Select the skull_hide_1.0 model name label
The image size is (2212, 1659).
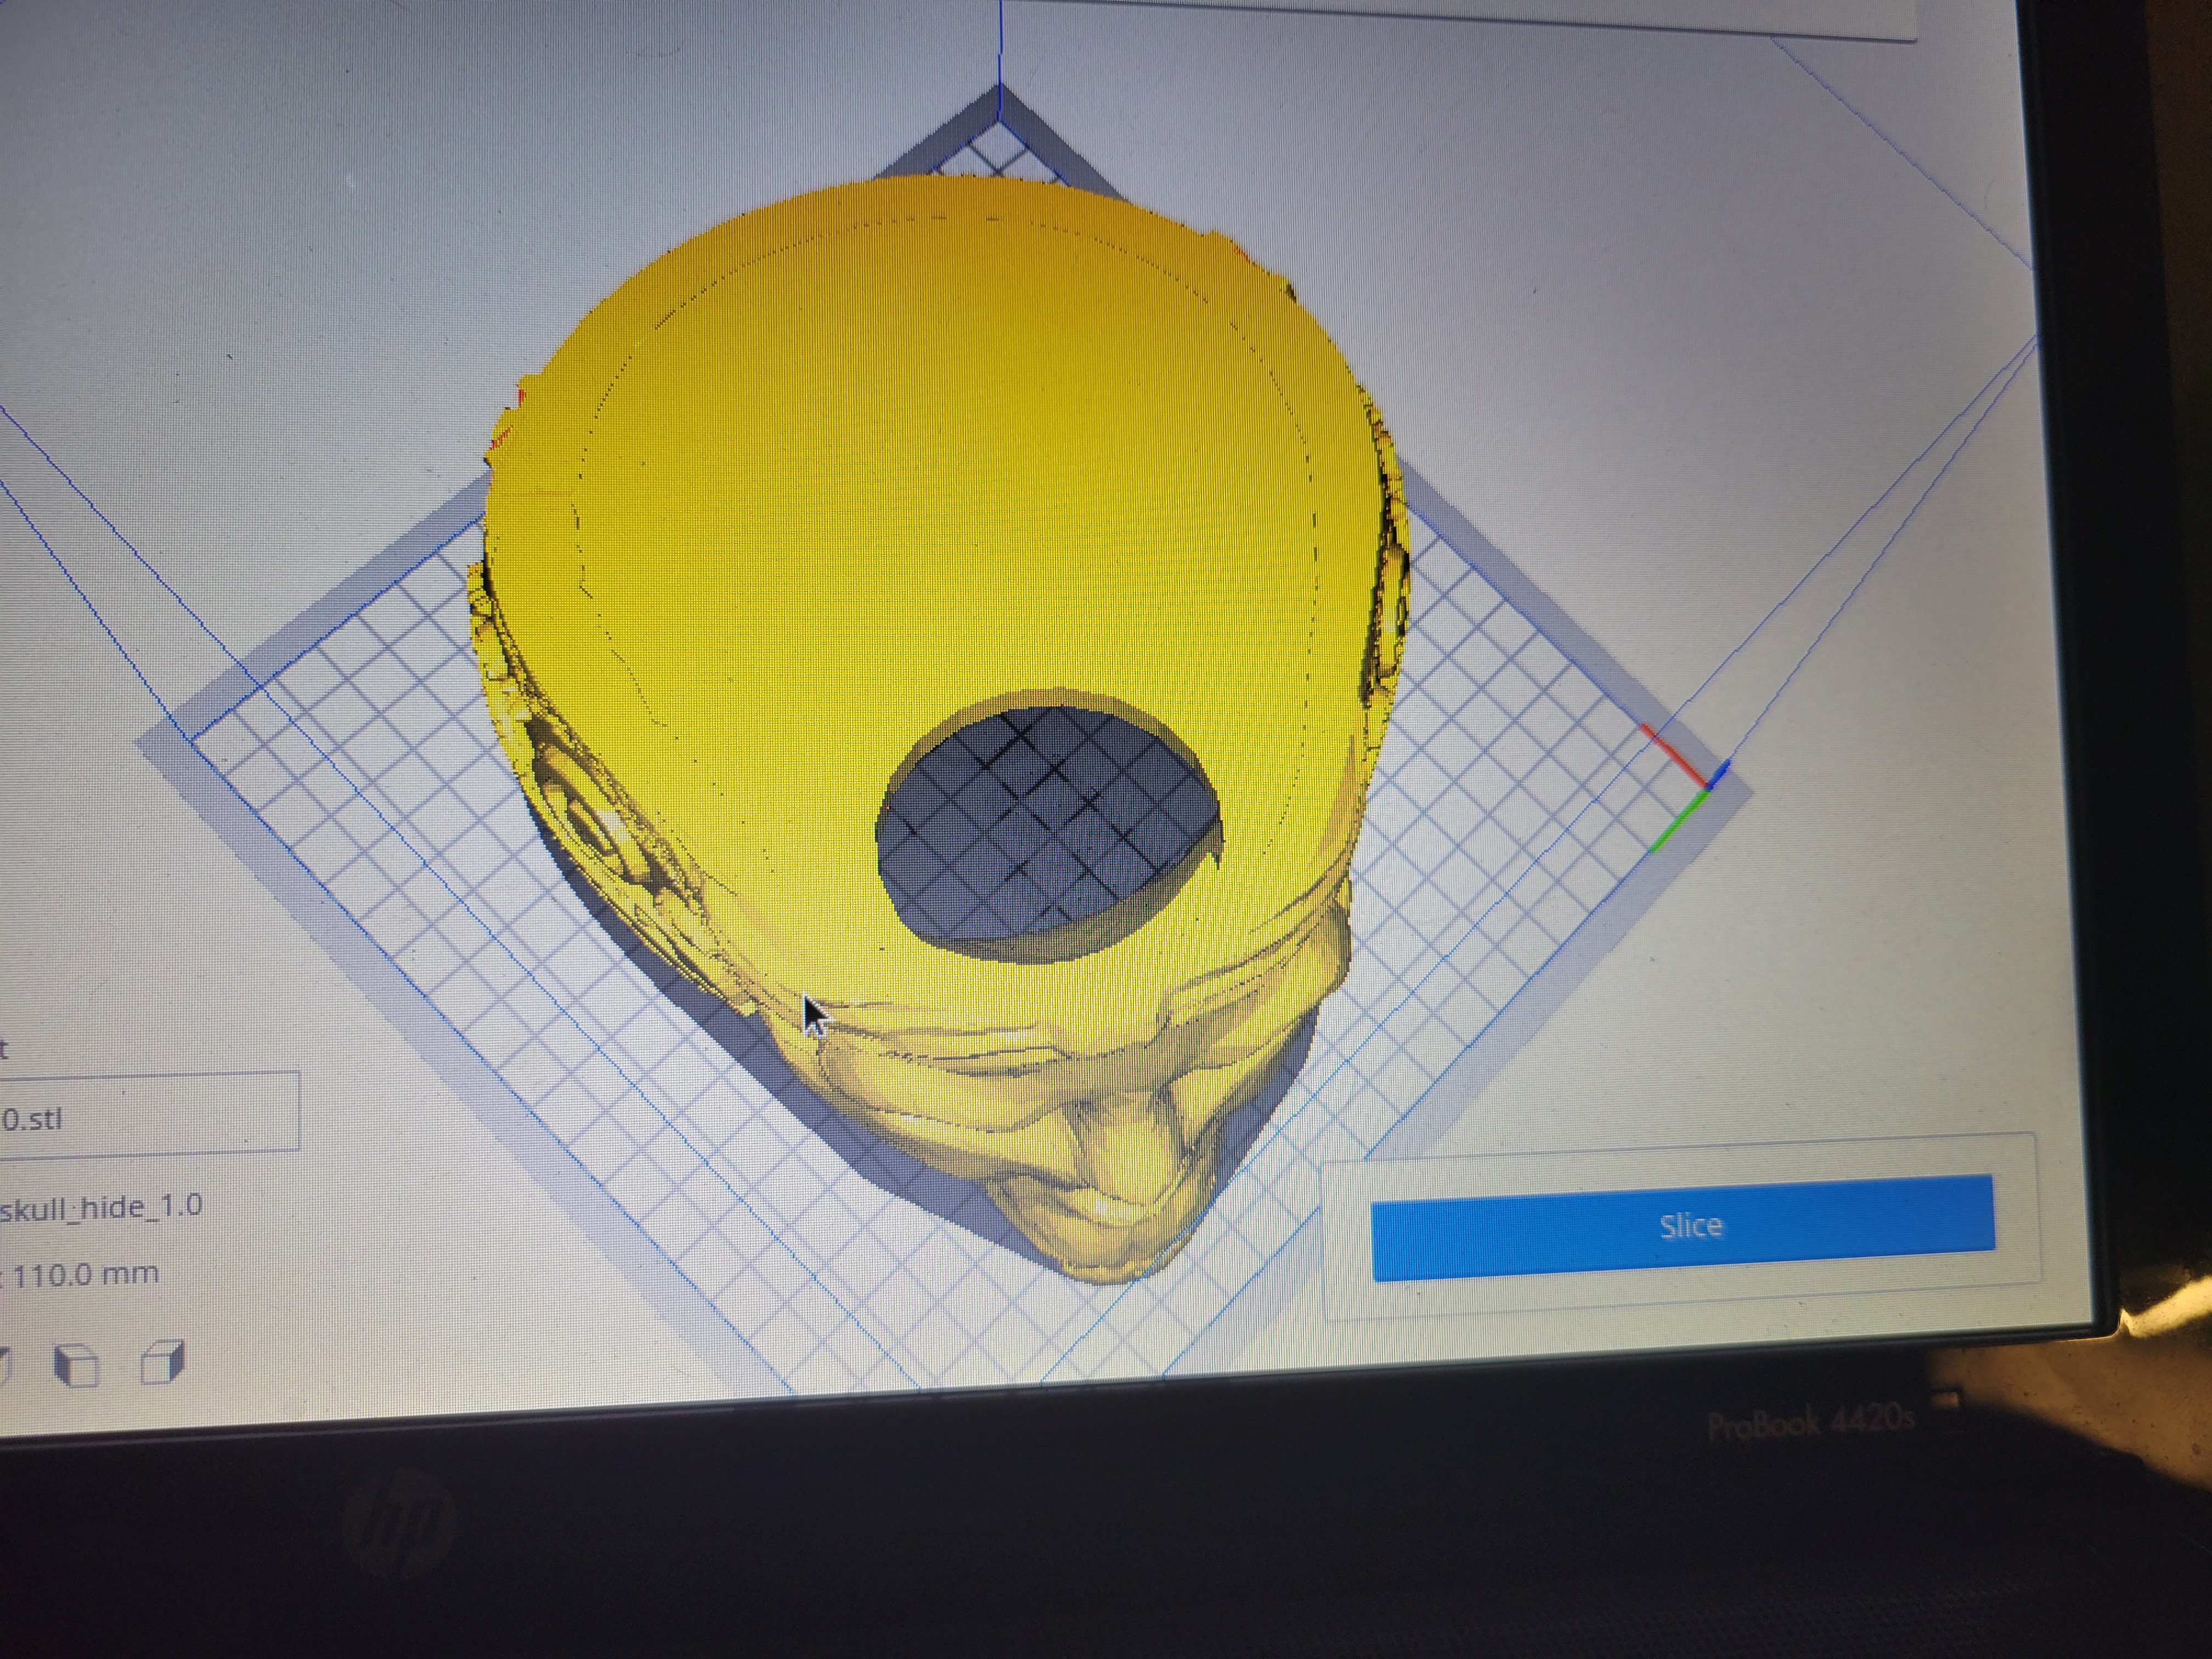pyautogui.click(x=100, y=1208)
